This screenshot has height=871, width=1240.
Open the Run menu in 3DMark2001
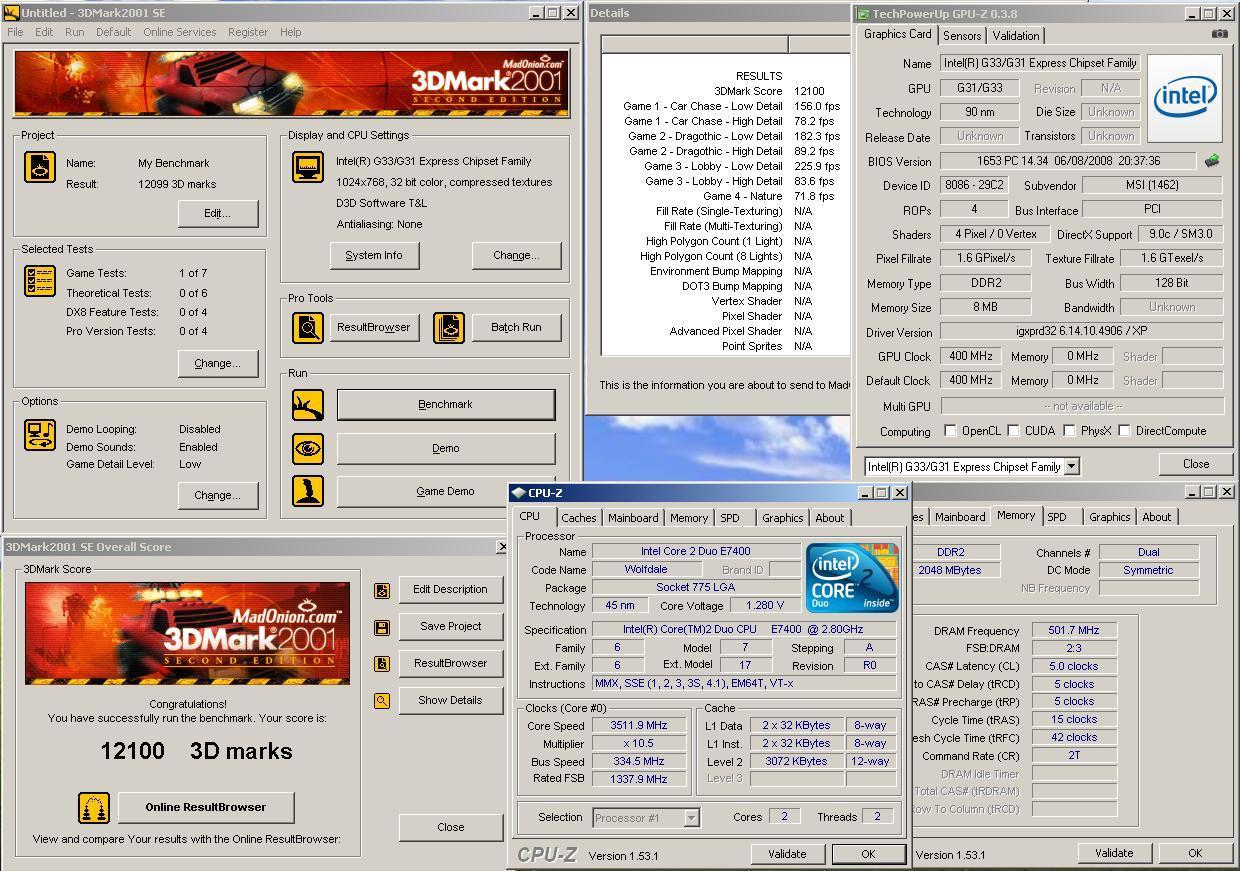coord(75,32)
